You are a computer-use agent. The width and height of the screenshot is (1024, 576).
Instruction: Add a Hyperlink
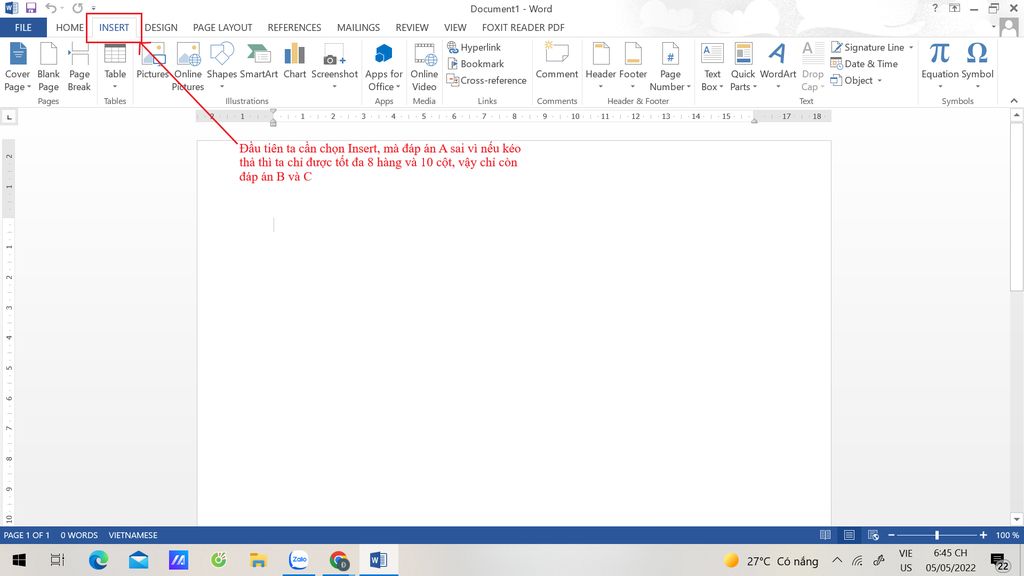(x=474, y=47)
